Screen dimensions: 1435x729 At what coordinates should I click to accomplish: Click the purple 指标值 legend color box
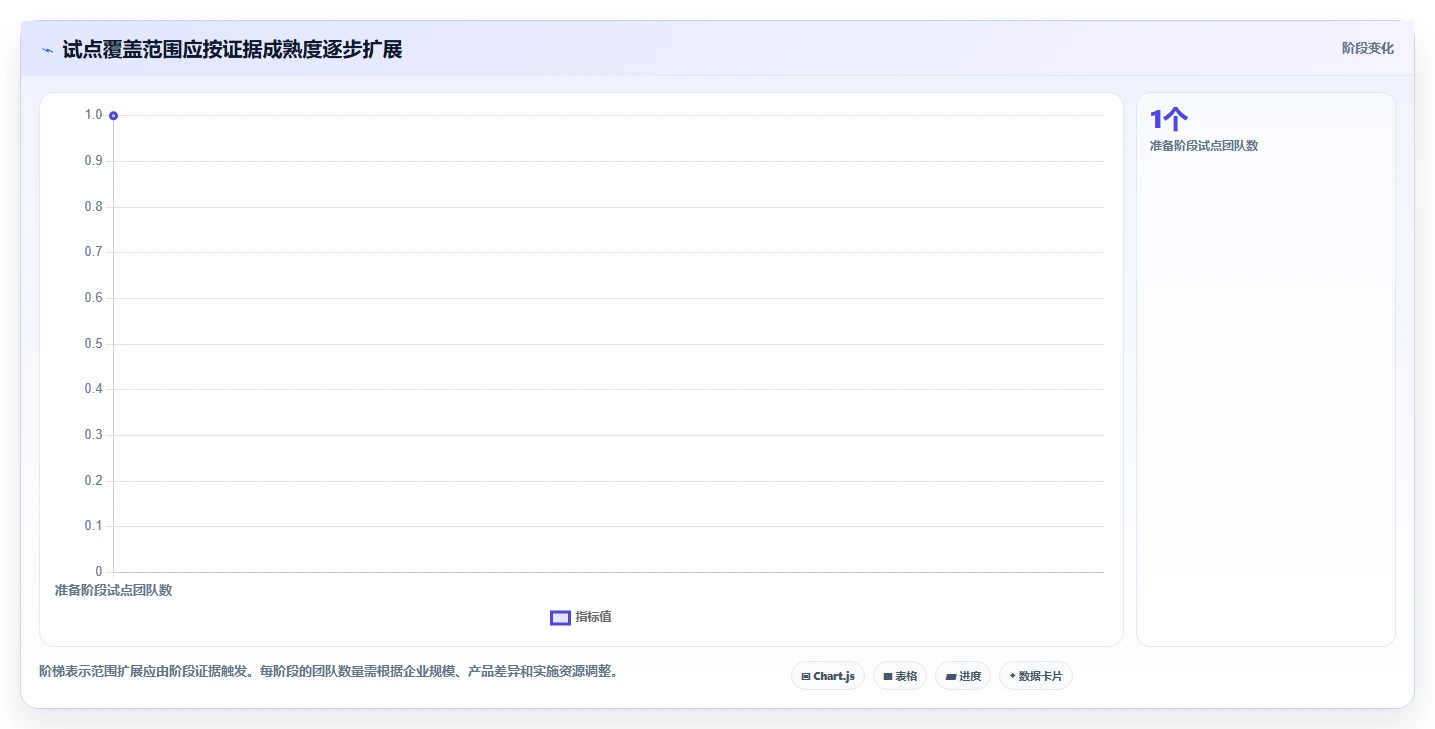560,618
